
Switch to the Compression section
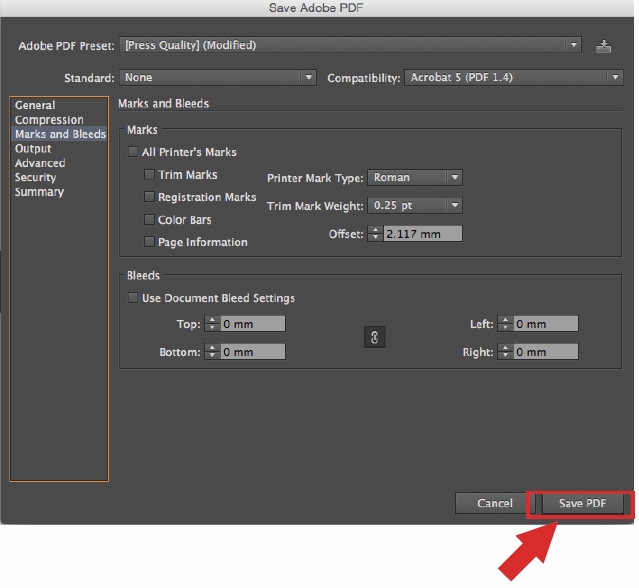tap(49, 120)
